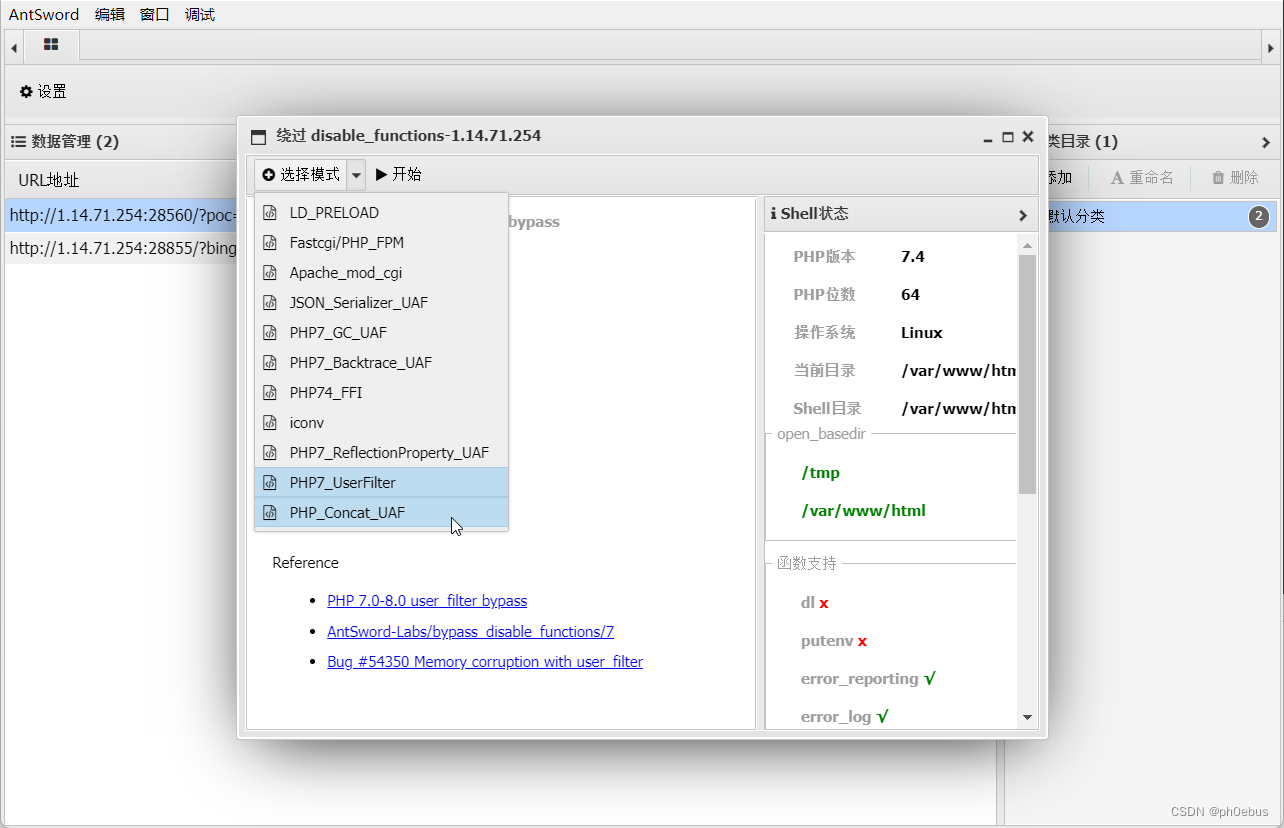The image size is (1284, 828).
Task: Click the script icon beside iconv
Action: point(269,422)
